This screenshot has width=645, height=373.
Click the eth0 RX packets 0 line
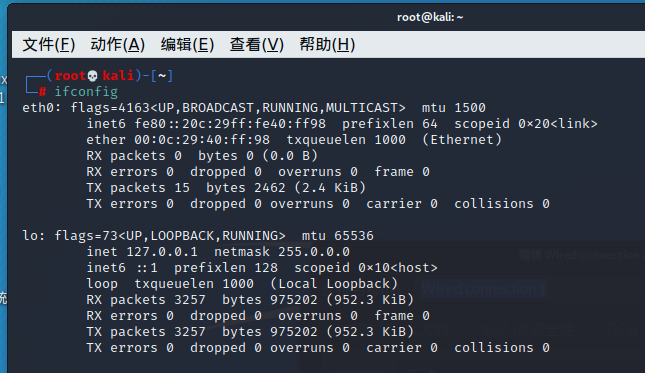tap(202, 156)
